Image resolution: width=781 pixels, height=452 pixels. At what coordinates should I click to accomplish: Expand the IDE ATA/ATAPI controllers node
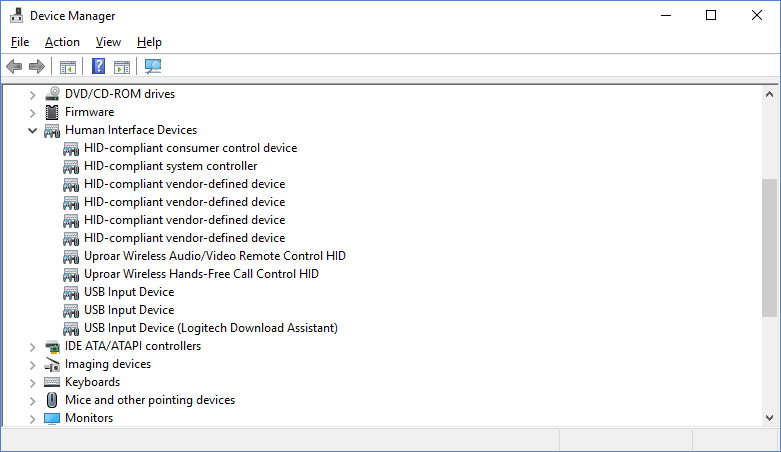point(32,346)
